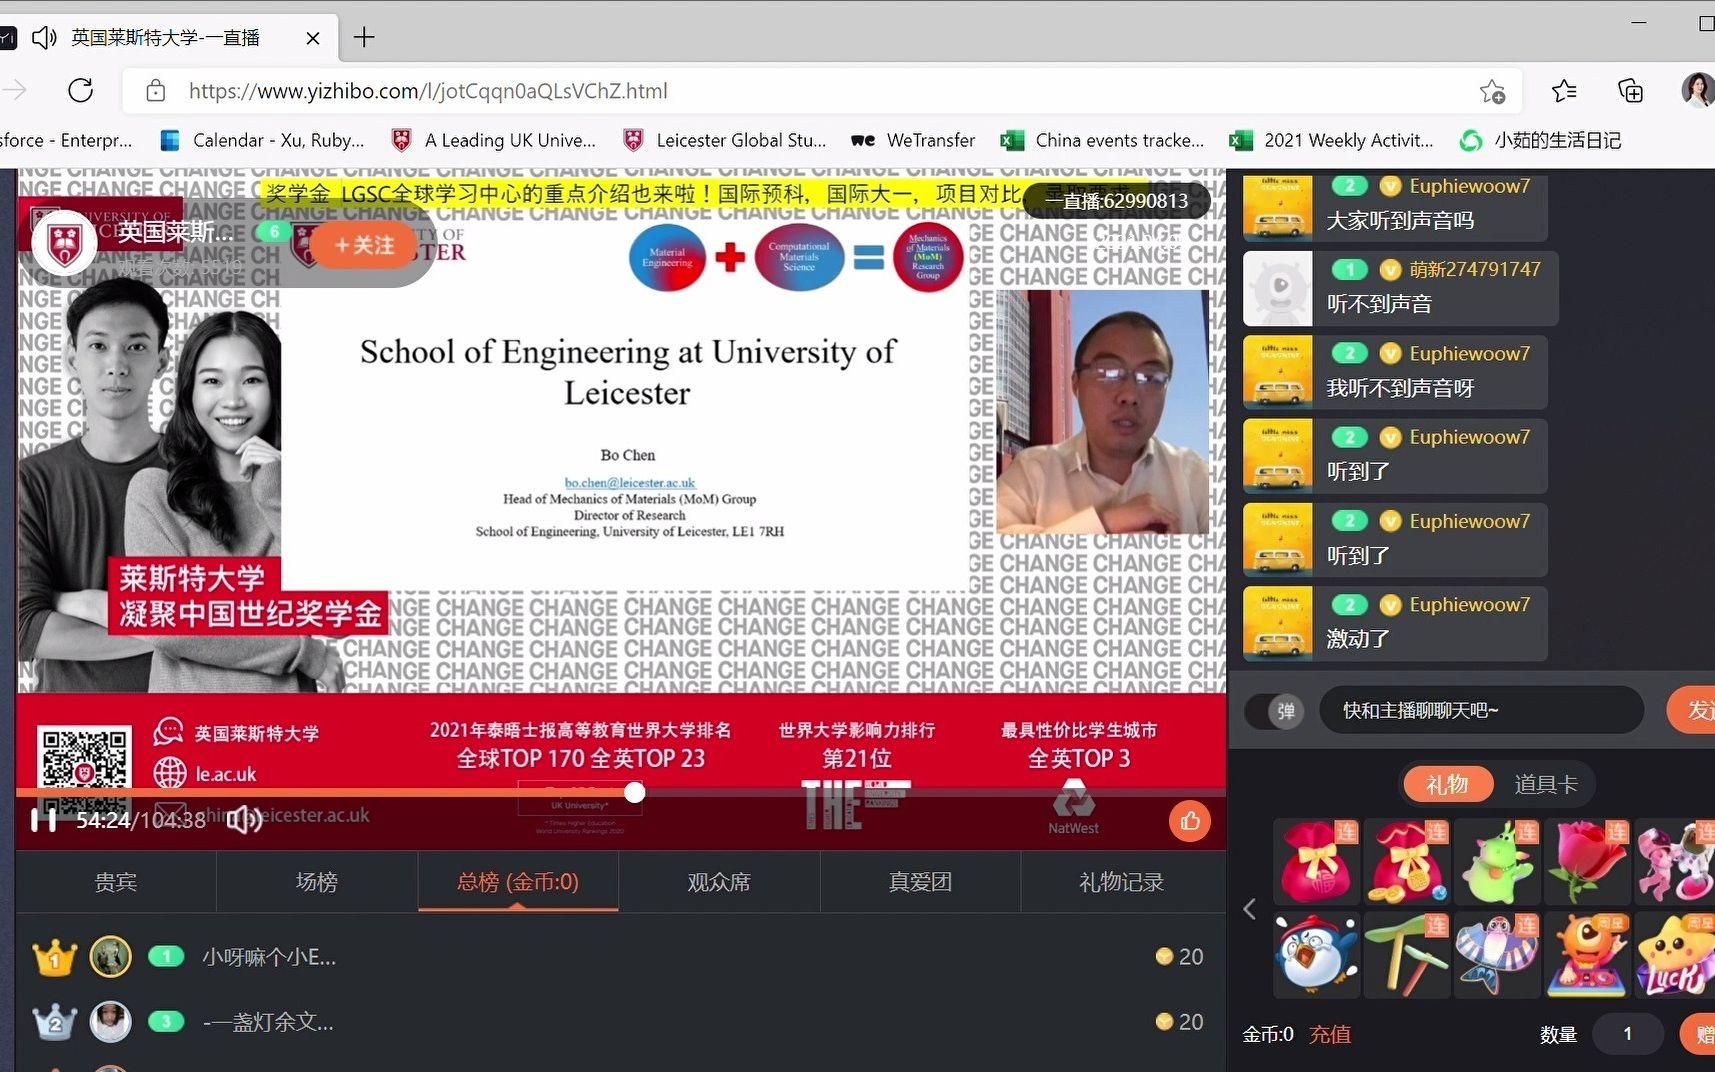Choose the gold-coin lucky bag gift
The image size is (1715, 1072).
point(1407,862)
